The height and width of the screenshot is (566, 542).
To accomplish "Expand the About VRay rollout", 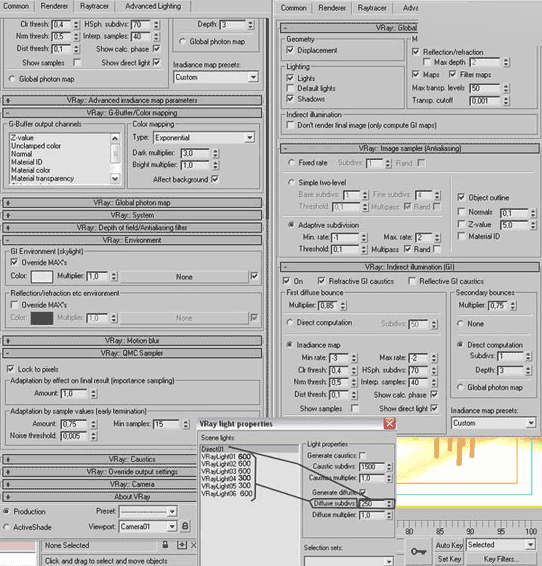I will [100, 497].
